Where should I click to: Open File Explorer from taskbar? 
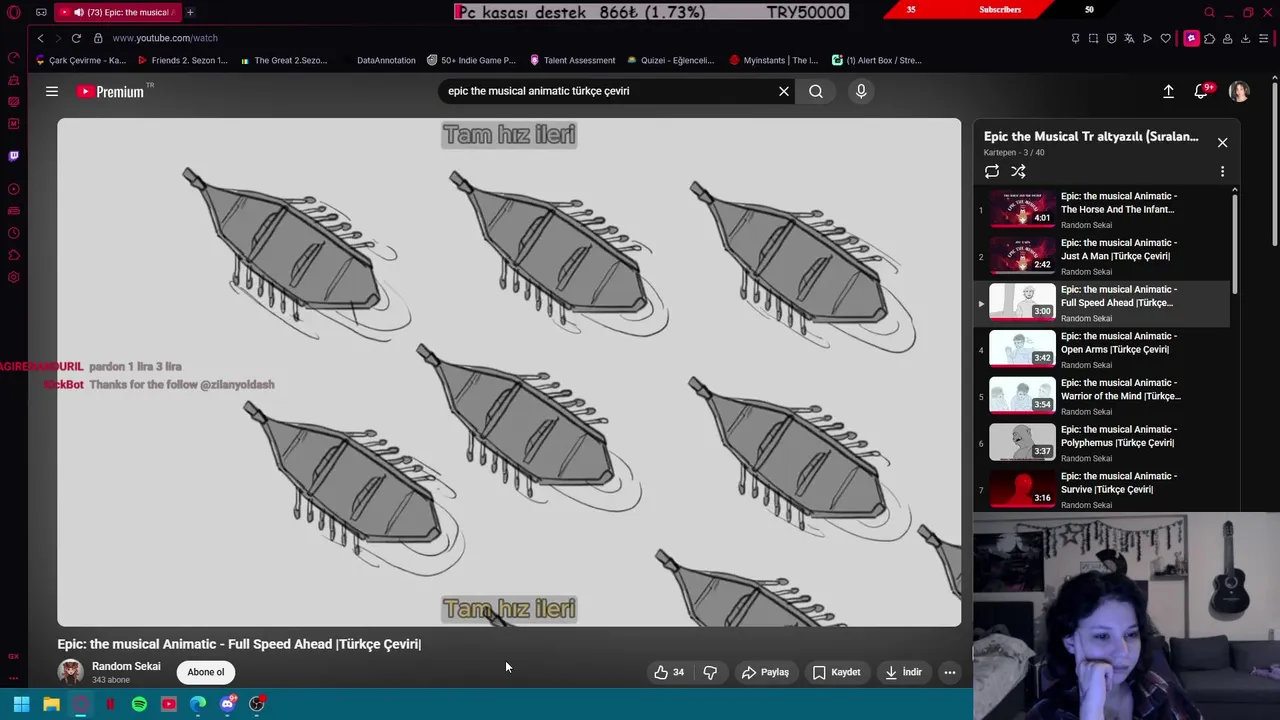(x=51, y=704)
